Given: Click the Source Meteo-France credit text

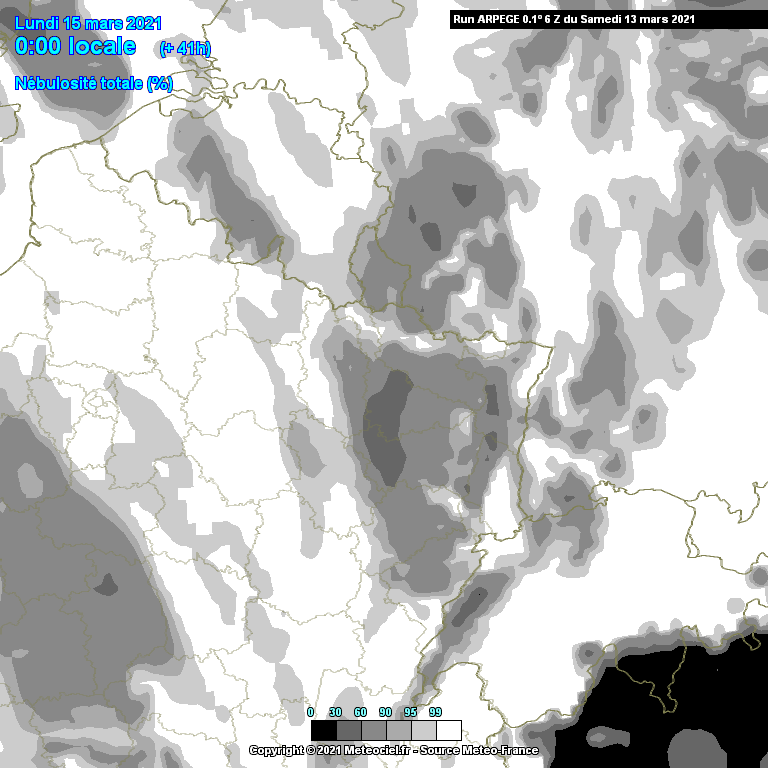Looking at the screenshot, I should (481, 750).
